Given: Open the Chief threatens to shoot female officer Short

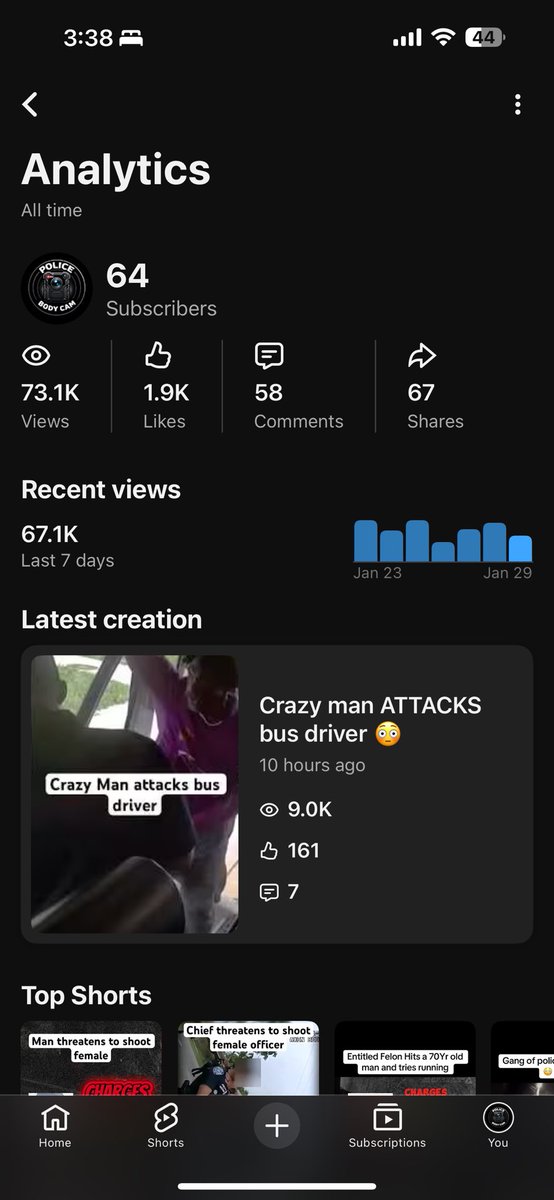Looking at the screenshot, I should pos(248,1057).
